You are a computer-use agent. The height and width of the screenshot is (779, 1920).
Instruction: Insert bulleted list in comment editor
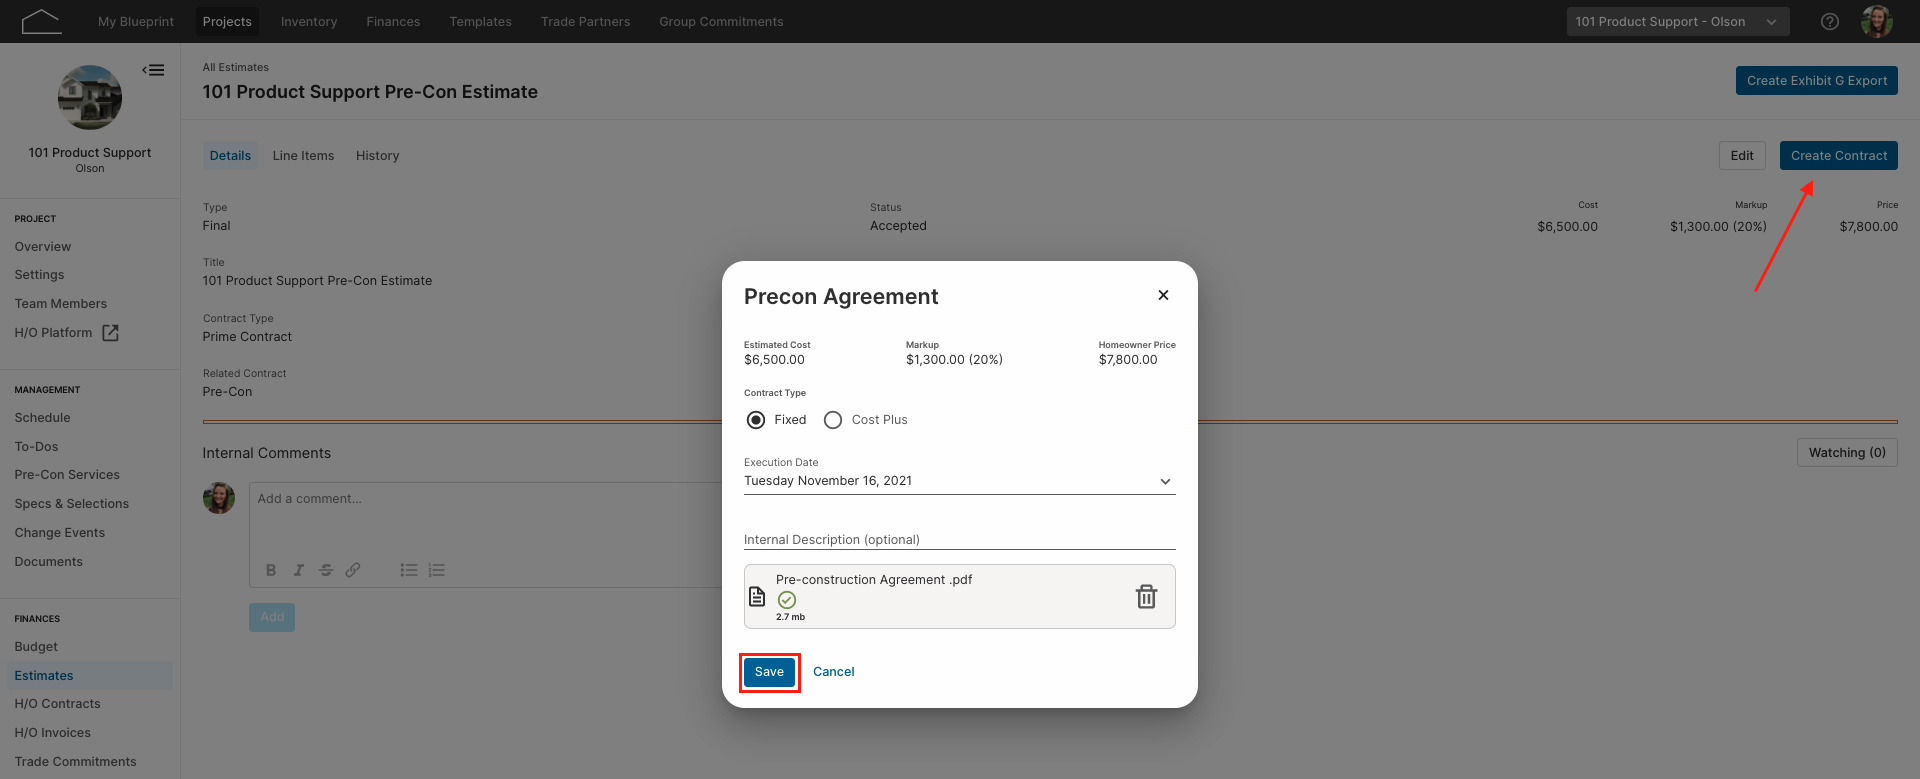pos(409,570)
